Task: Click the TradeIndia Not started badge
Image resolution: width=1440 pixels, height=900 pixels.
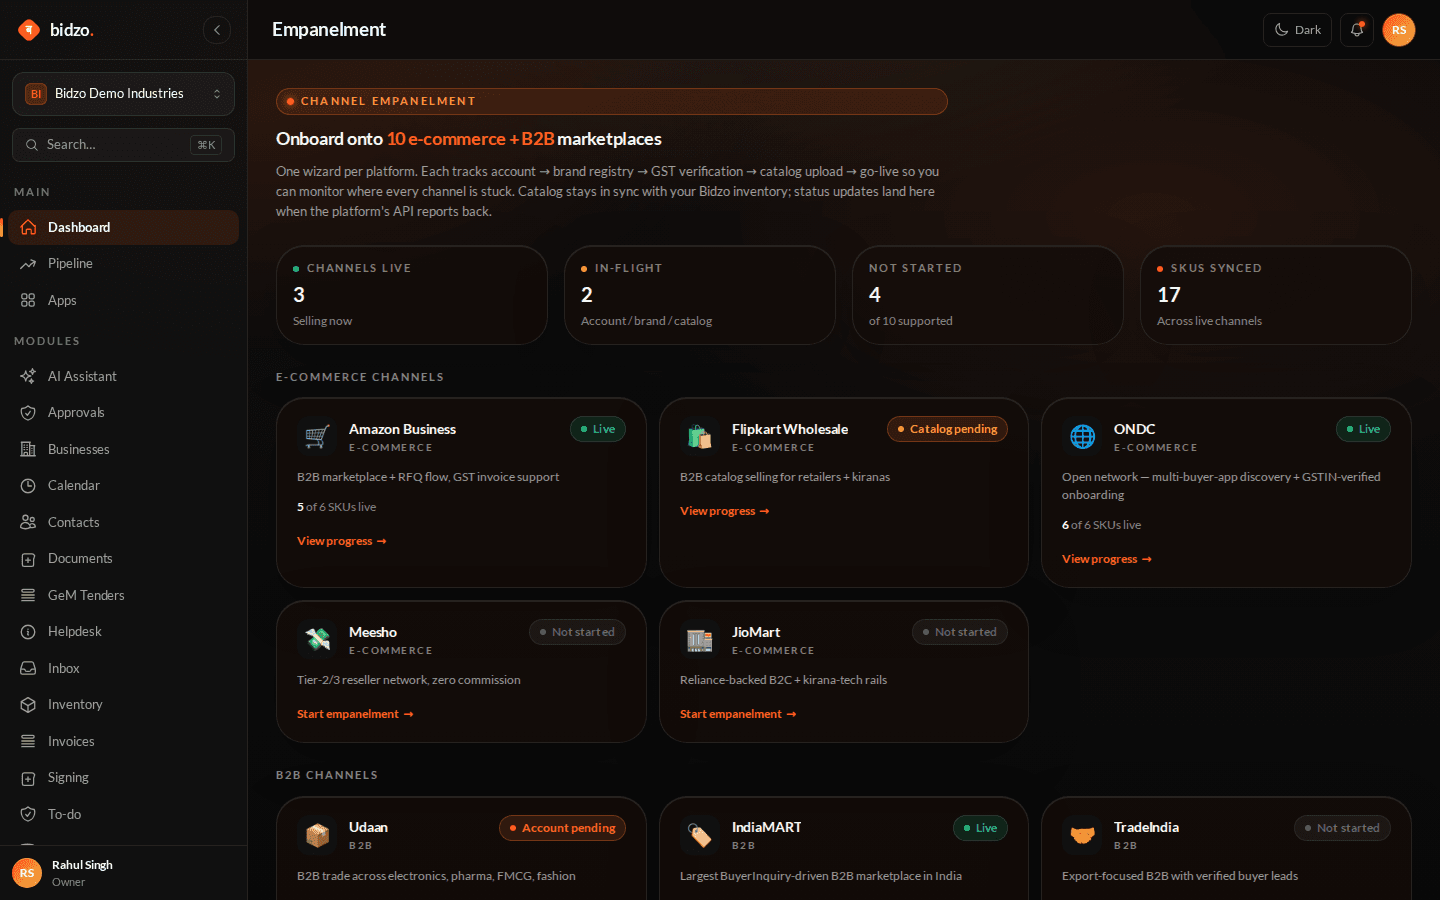Action: click(x=1342, y=828)
